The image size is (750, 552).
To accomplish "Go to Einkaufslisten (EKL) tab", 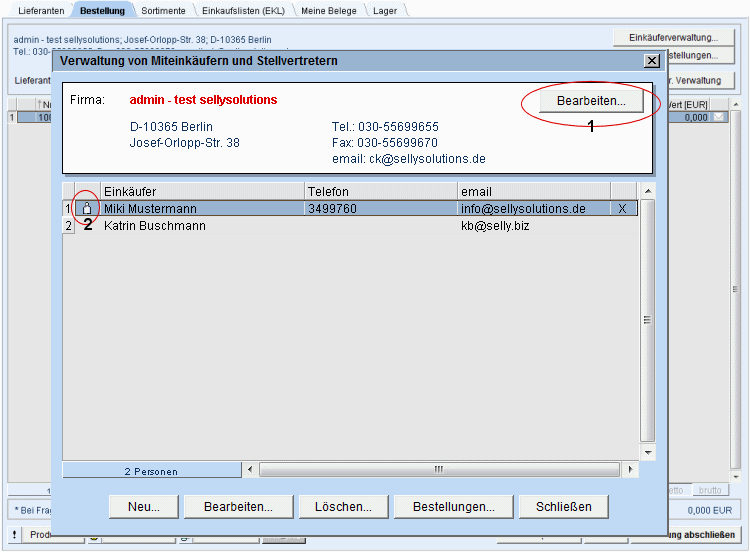I will tap(244, 10).
